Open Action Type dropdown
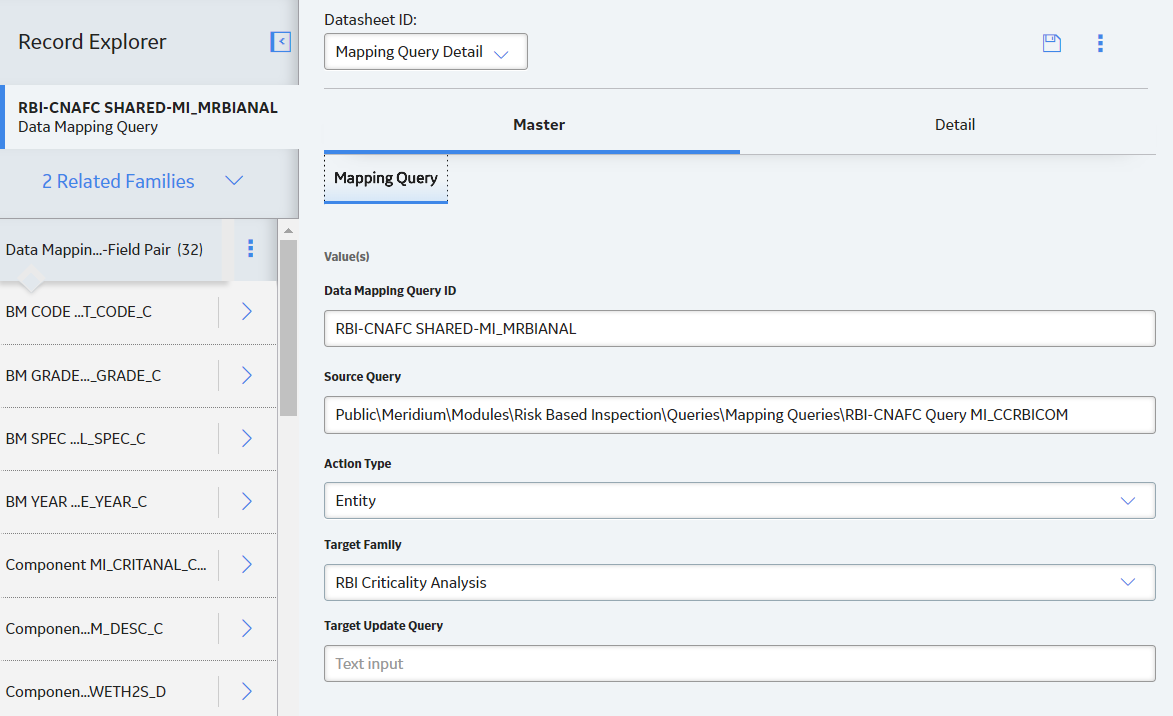The height and width of the screenshot is (716, 1173). click(739, 501)
